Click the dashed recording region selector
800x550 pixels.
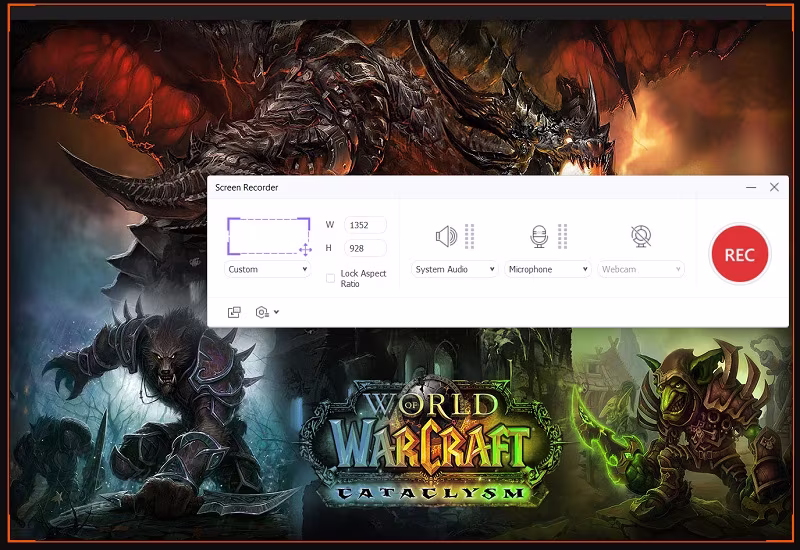click(x=268, y=236)
